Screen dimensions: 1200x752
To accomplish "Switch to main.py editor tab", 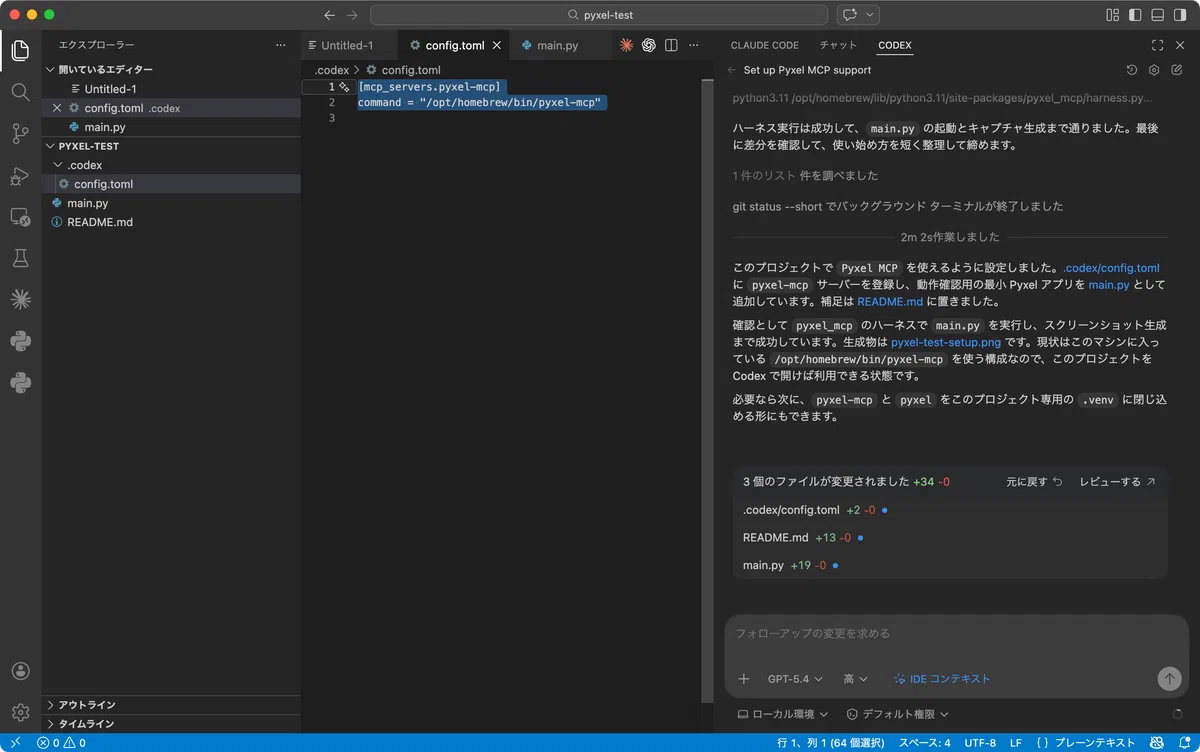I will pos(559,45).
